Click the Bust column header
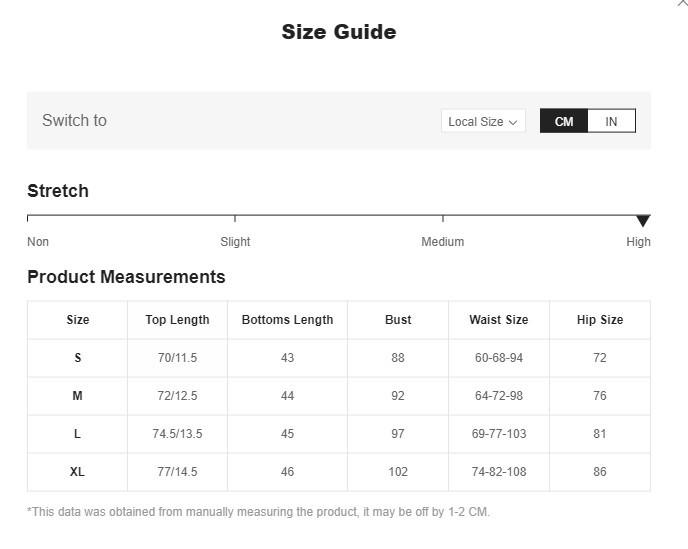688x549 pixels. [398, 320]
